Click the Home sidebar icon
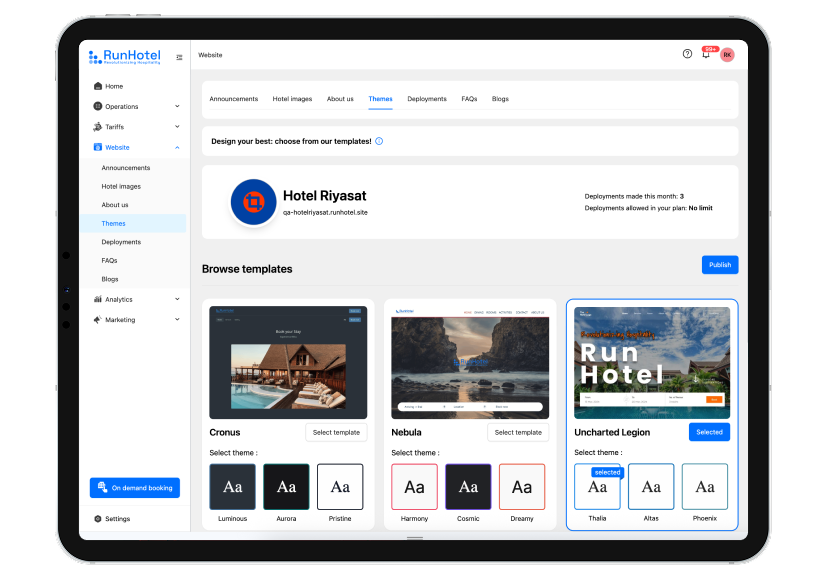 [98, 86]
